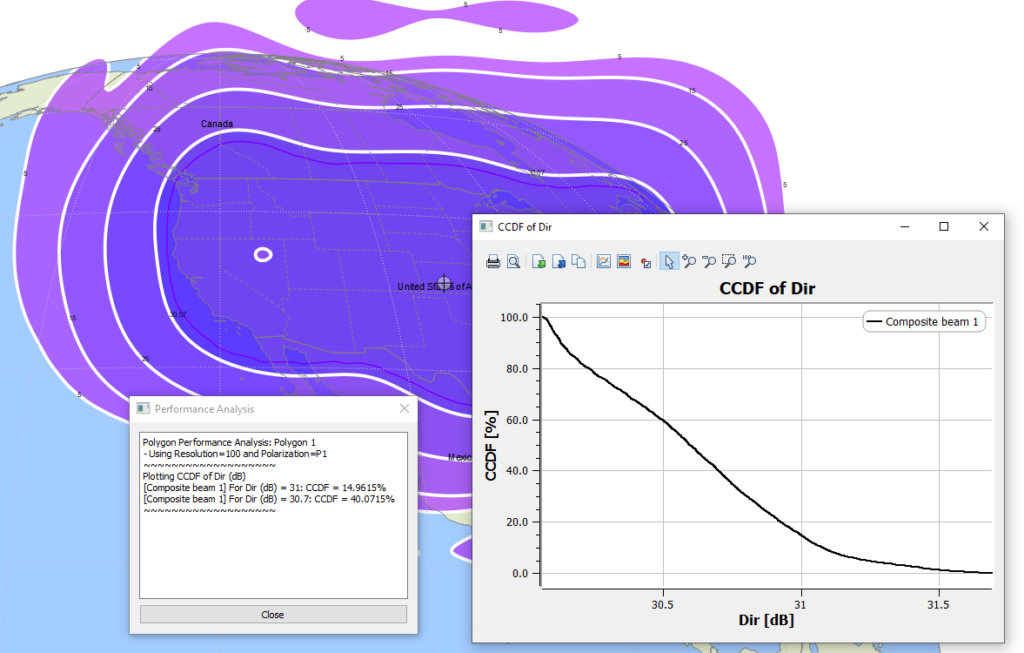Click the copy plot icon
The image size is (1024, 653).
578,262
